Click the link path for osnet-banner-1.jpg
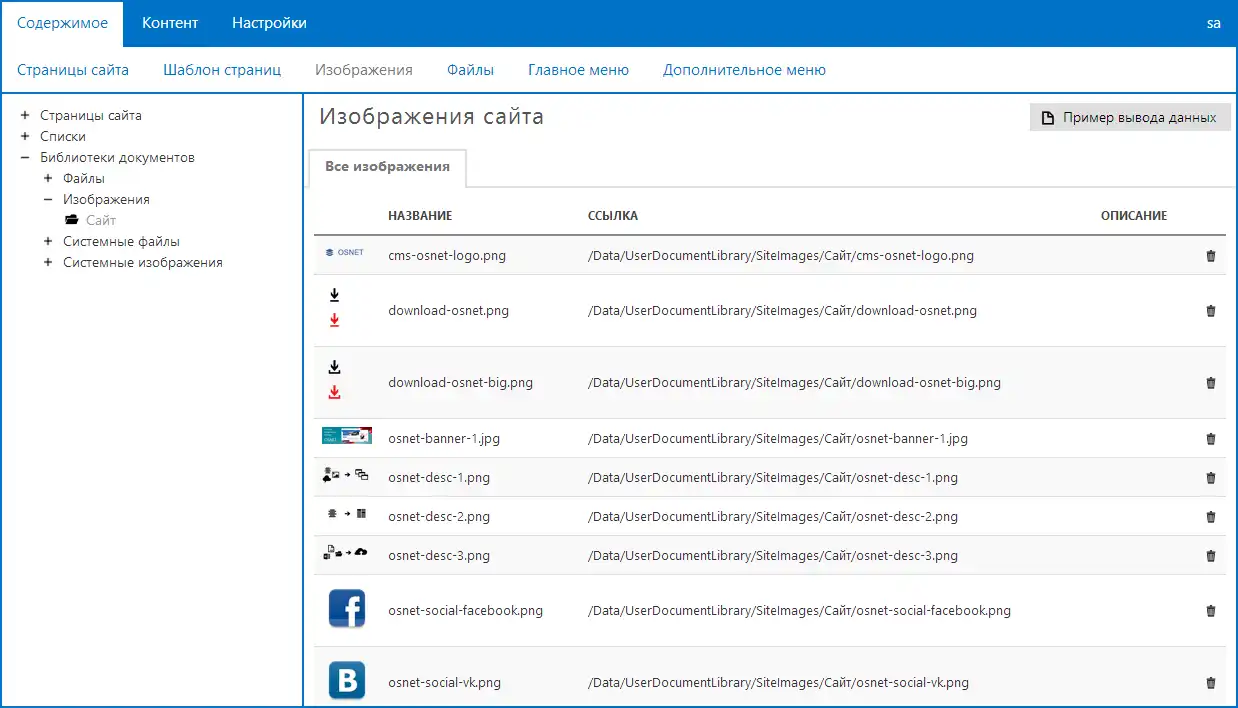 778,439
